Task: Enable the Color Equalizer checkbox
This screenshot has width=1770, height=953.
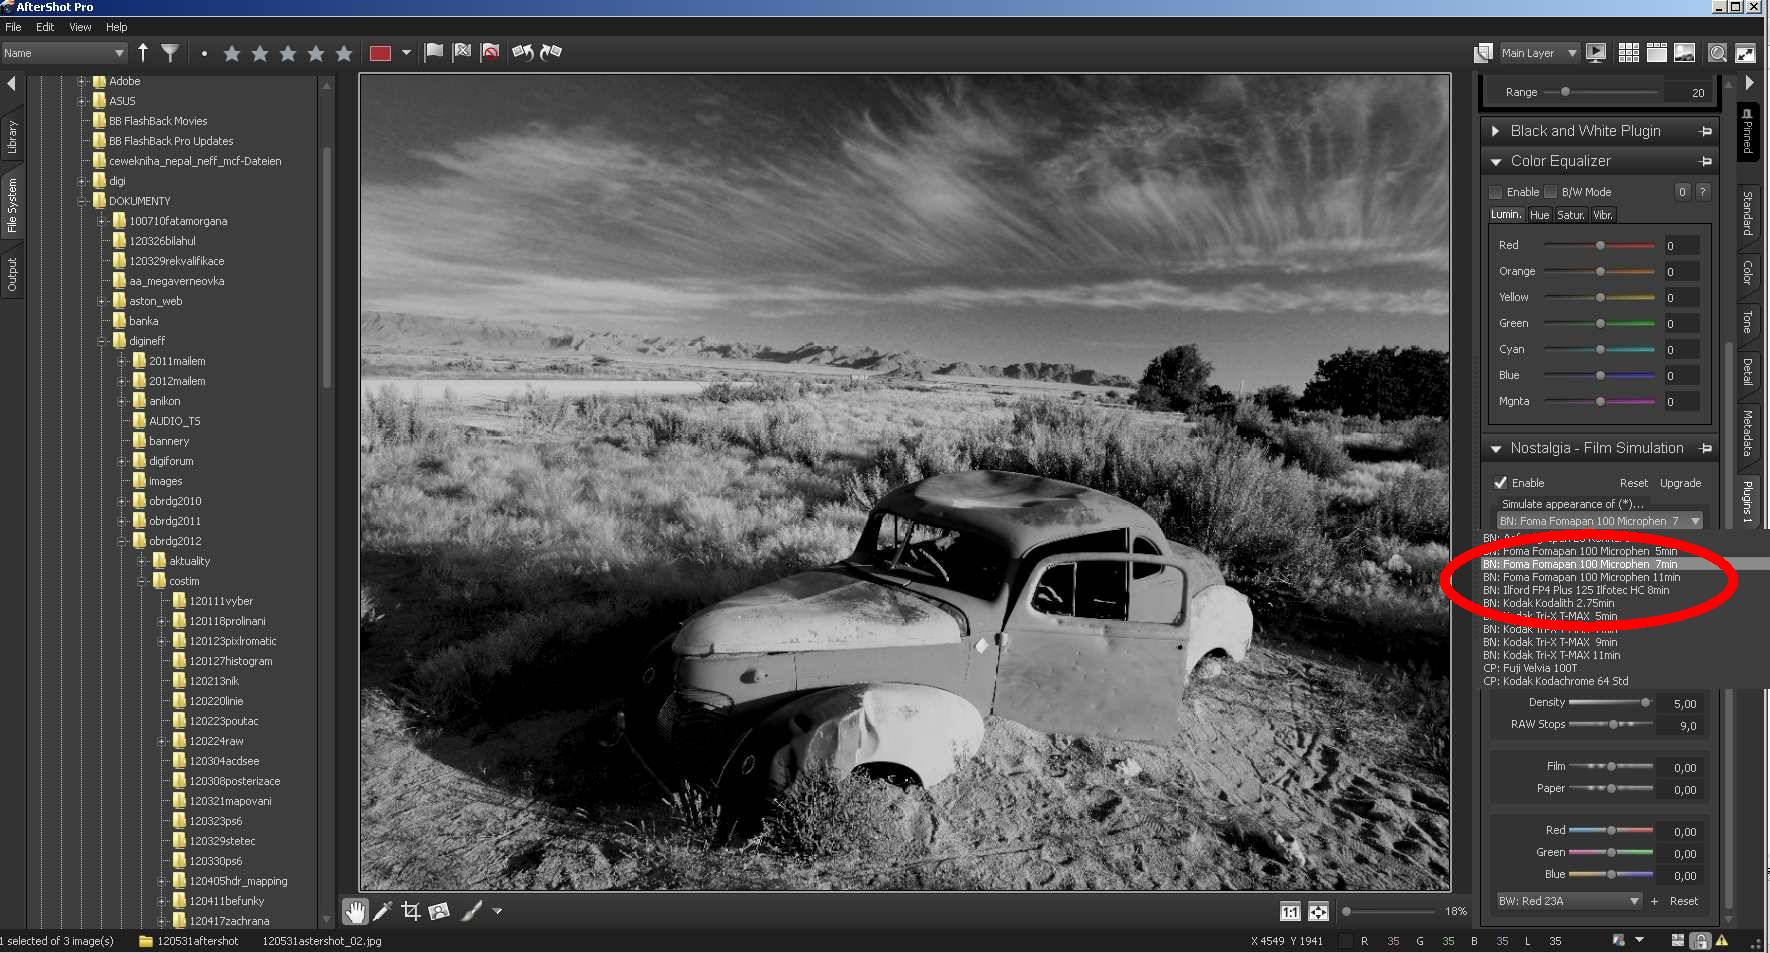Action: 1496,192
